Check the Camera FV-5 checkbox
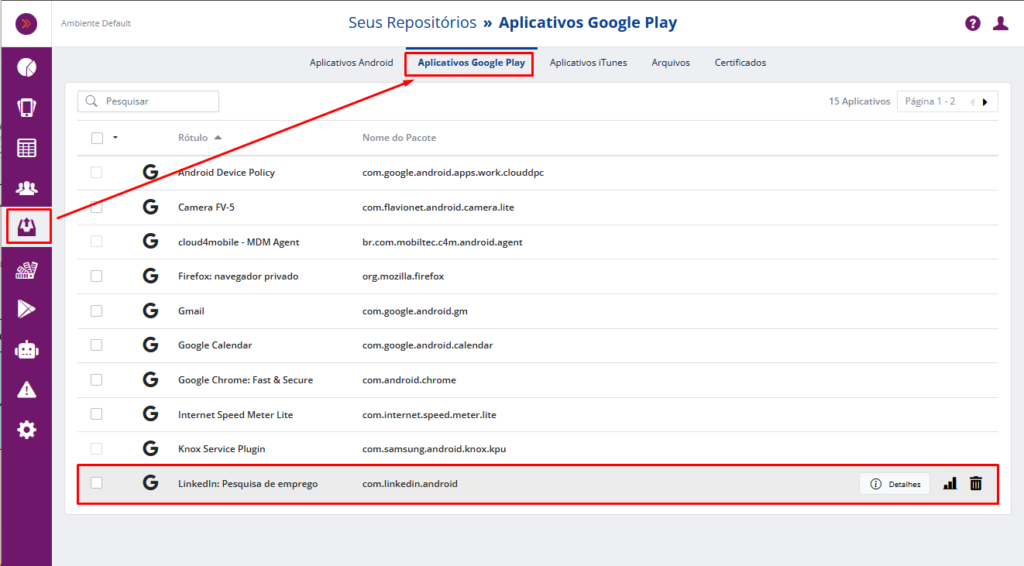This screenshot has width=1024, height=566. [97, 207]
